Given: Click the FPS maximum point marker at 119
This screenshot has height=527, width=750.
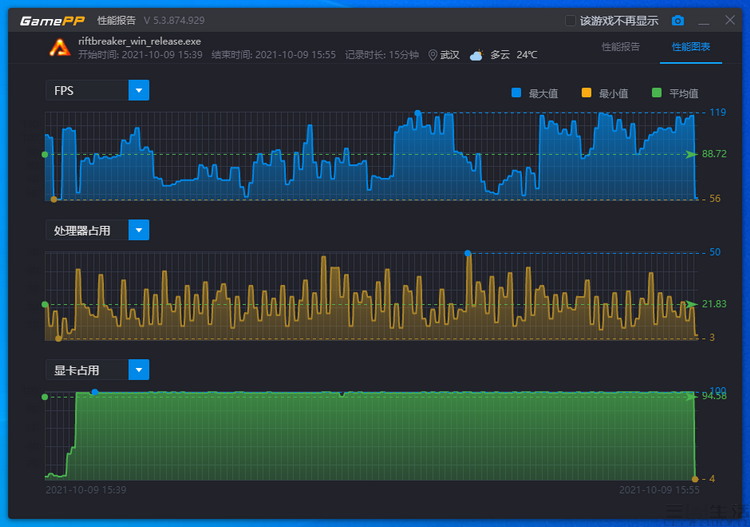Looking at the screenshot, I should point(417,113).
